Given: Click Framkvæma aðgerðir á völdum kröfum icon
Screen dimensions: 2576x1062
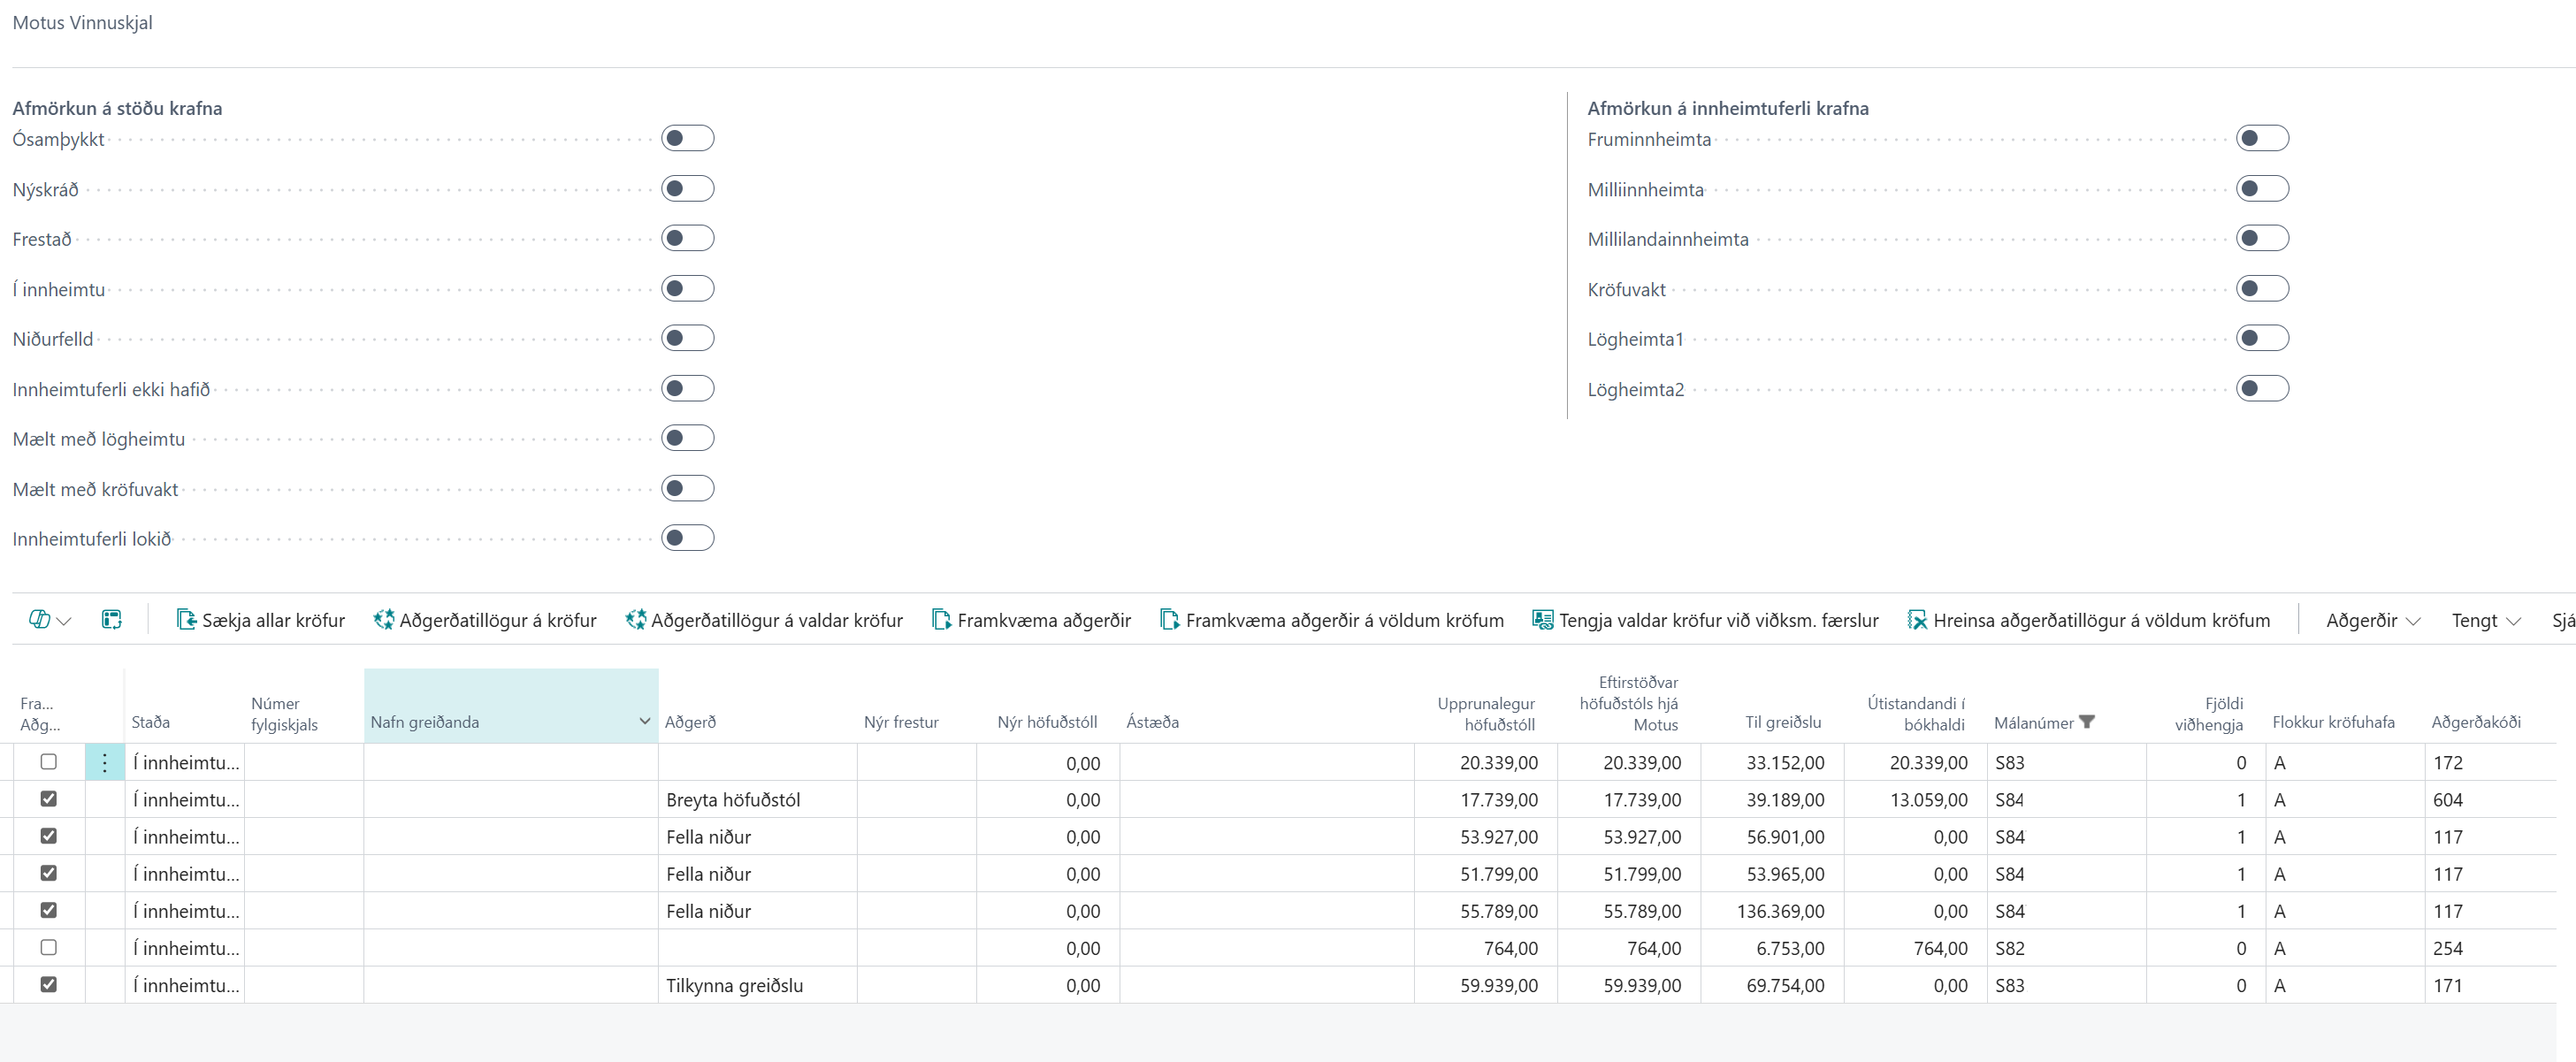Looking at the screenshot, I should (1169, 620).
